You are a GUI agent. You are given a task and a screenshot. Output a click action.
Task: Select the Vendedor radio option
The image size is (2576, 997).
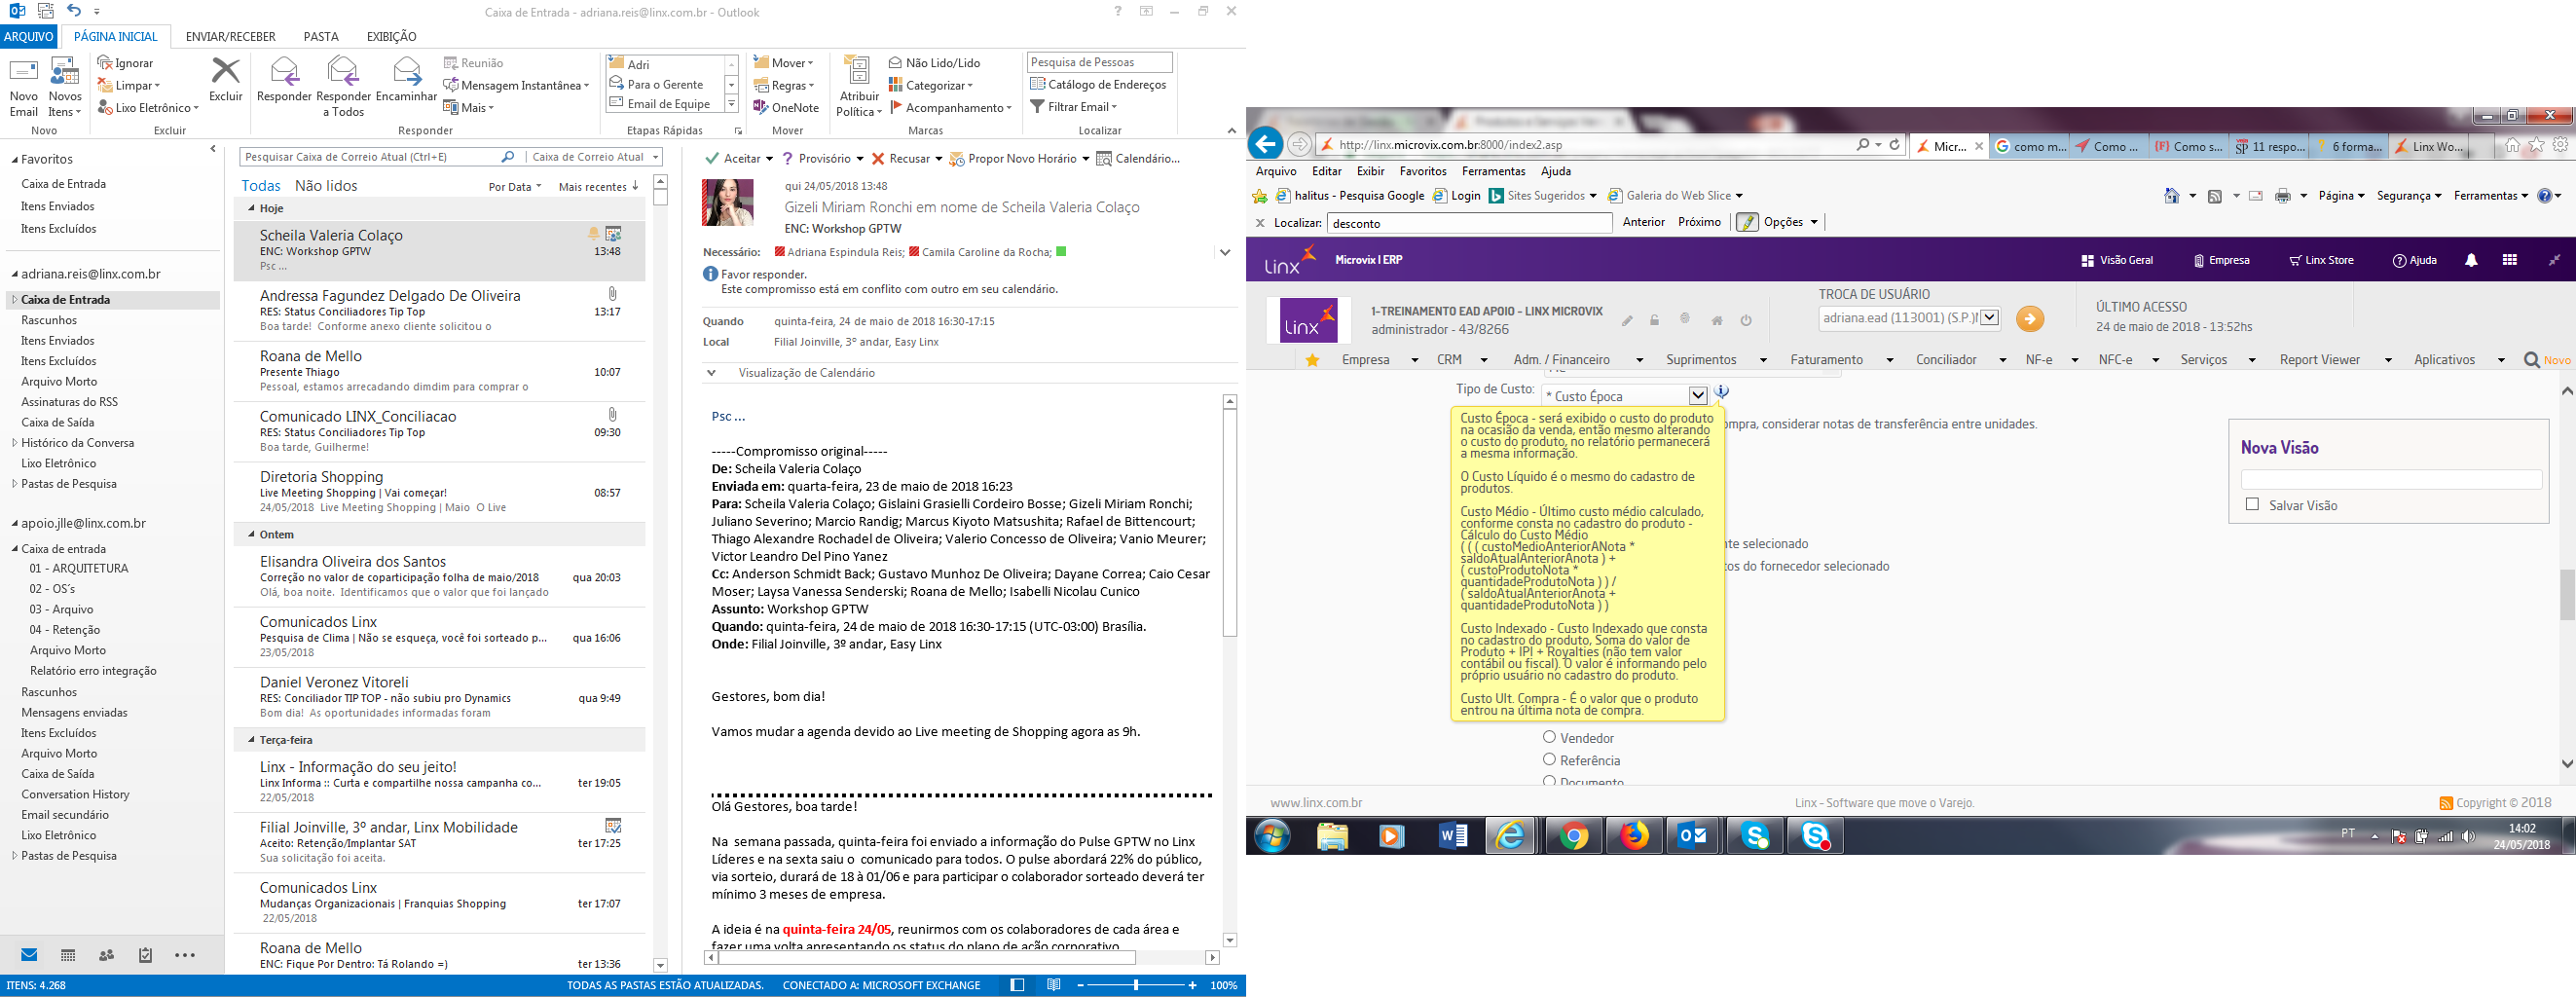(1549, 737)
